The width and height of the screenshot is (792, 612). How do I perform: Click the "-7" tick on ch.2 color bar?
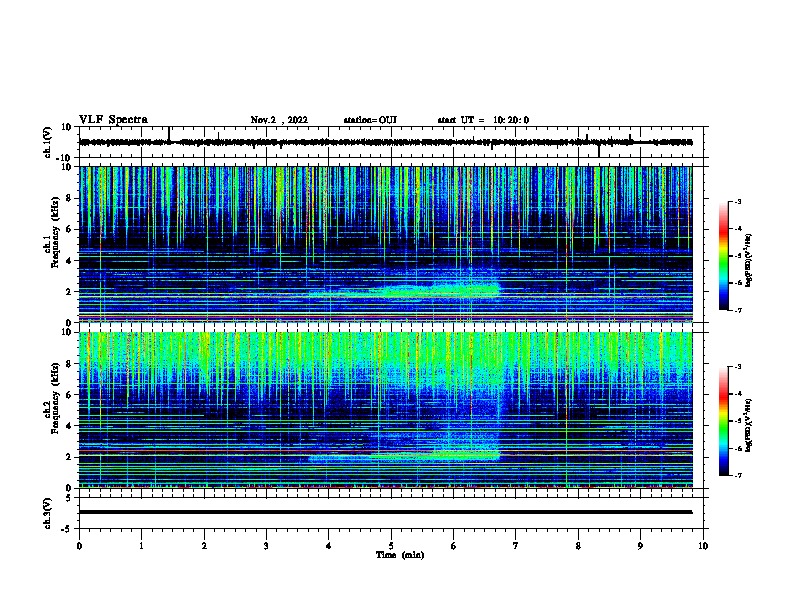pyautogui.click(x=737, y=476)
